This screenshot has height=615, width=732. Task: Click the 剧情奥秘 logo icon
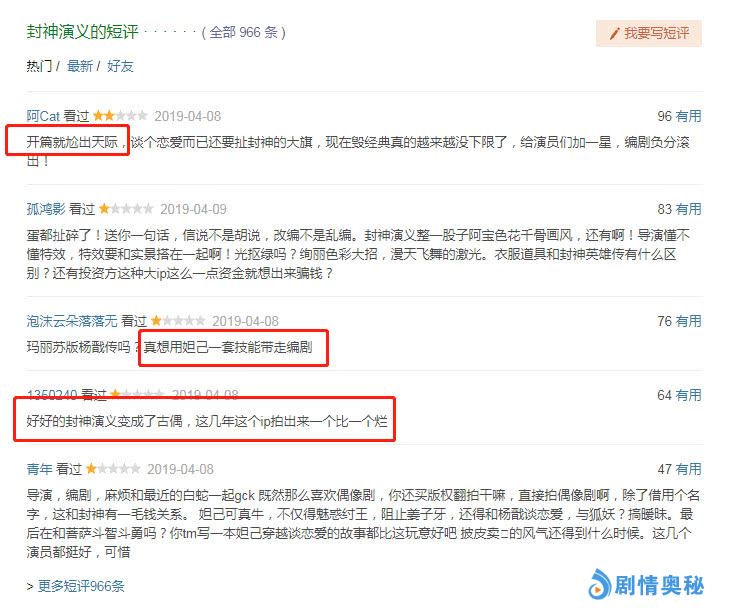(x=599, y=584)
